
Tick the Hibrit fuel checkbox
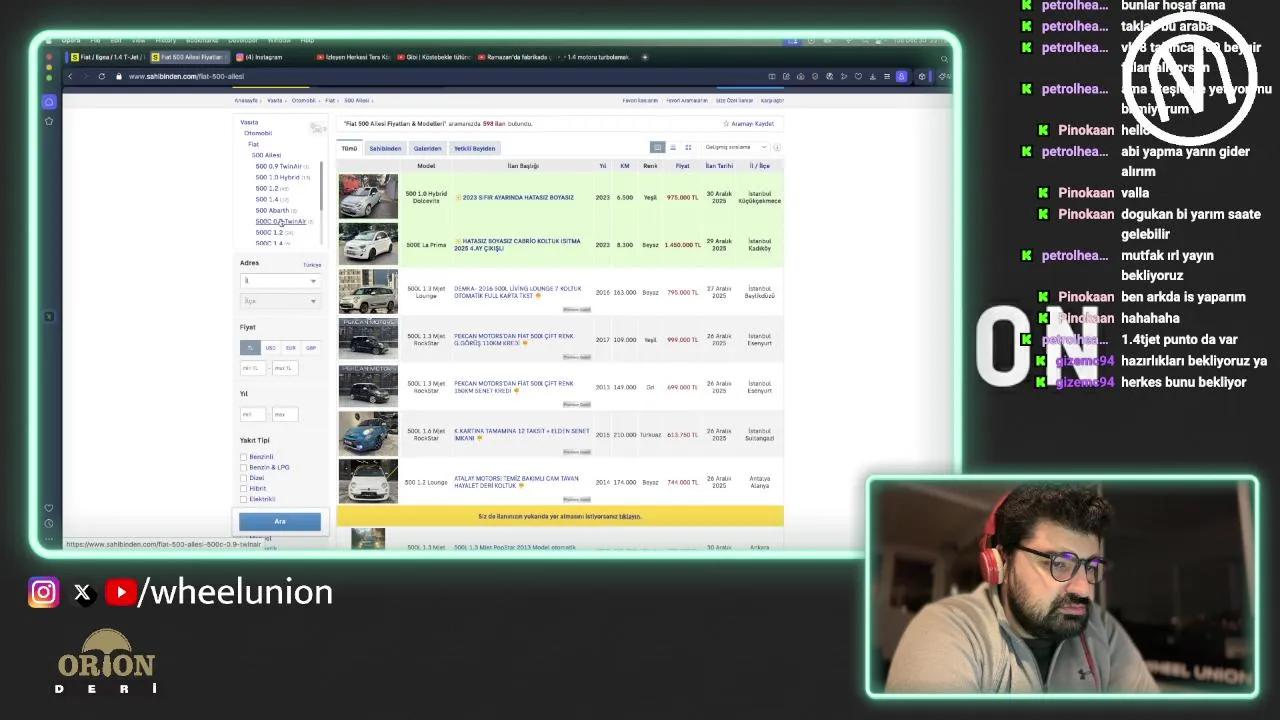[243, 488]
